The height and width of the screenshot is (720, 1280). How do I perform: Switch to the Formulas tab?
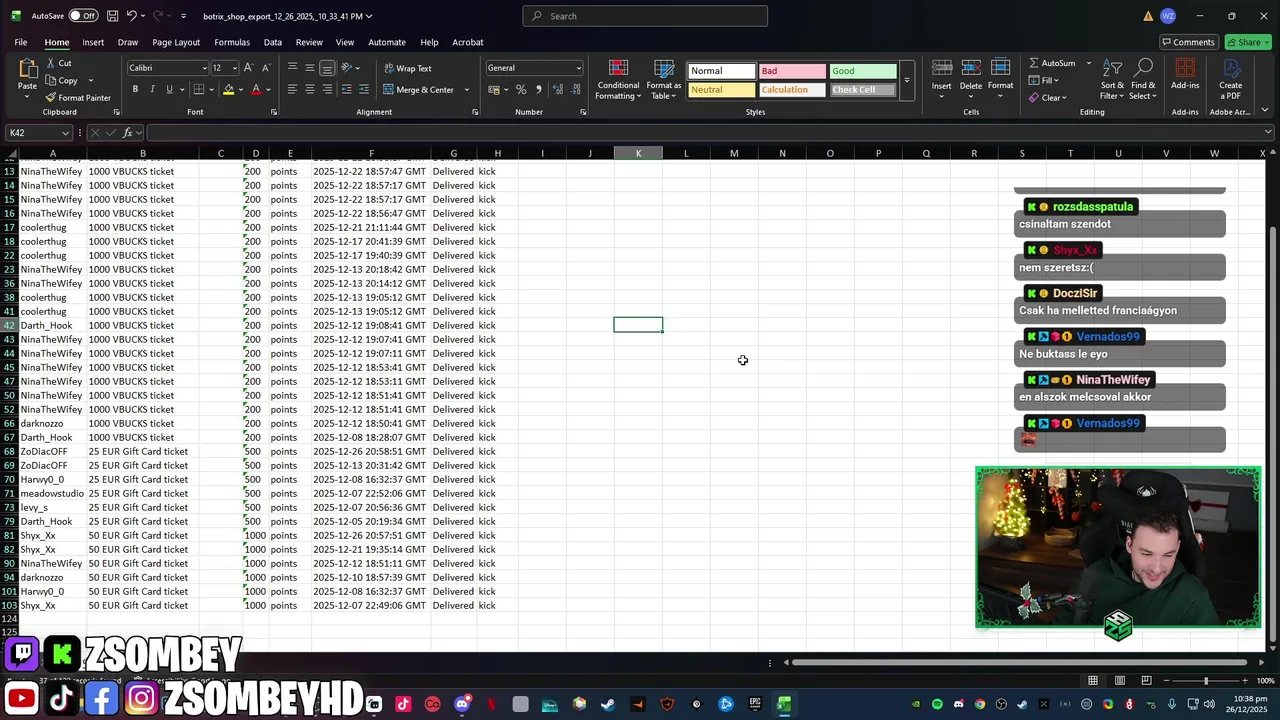pyautogui.click(x=232, y=42)
